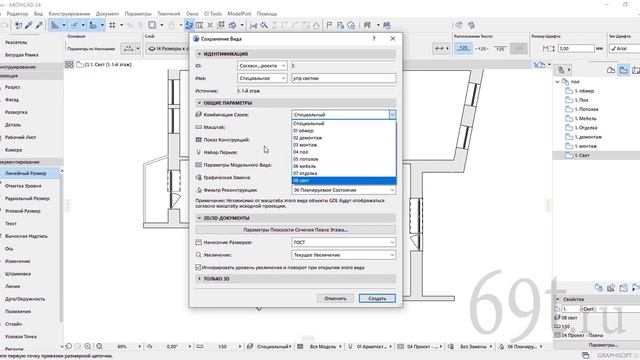Click the Zoom In magnifier in status bar
The height and width of the screenshot is (360, 640).
tap(88, 347)
